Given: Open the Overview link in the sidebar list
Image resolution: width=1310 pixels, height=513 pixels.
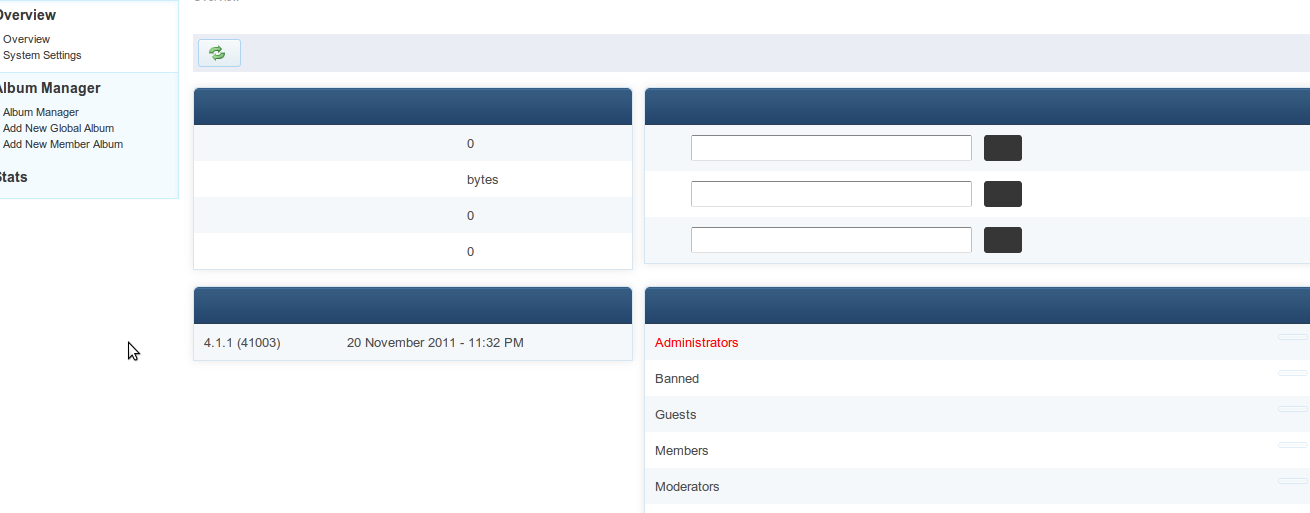Looking at the screenshot, I should point(26,39).
